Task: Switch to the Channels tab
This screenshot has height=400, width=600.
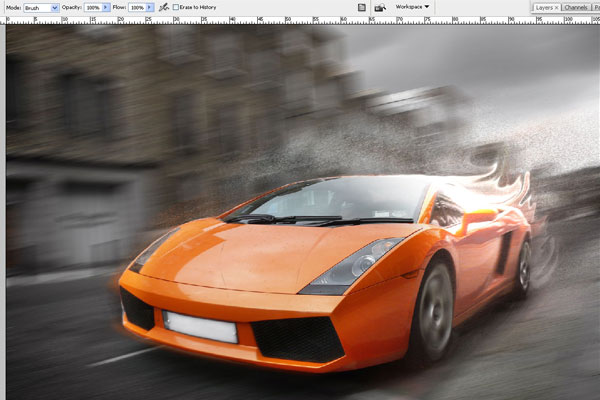Action: point(576,8)
